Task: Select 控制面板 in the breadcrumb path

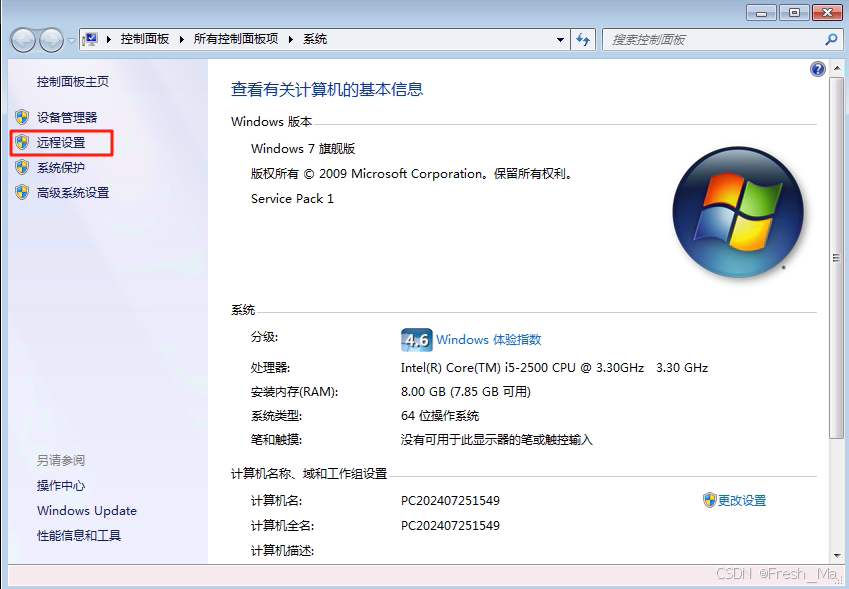Action: (145, 39)
